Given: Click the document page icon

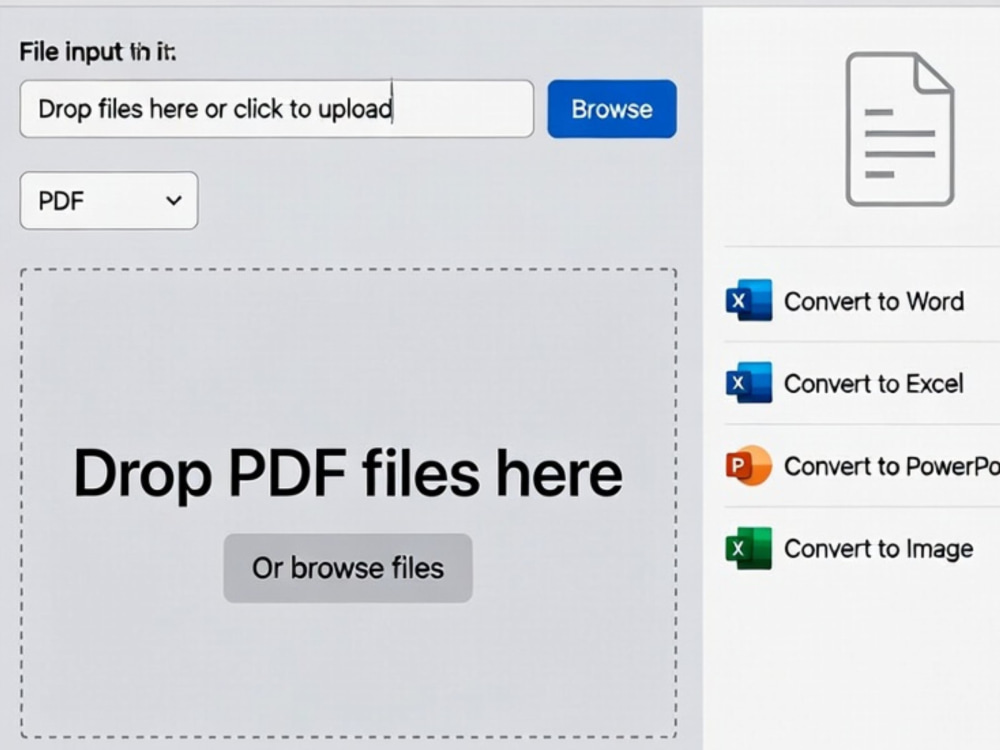Looking at the screenshot, I should pyautogui.click(x=899, y=129).
